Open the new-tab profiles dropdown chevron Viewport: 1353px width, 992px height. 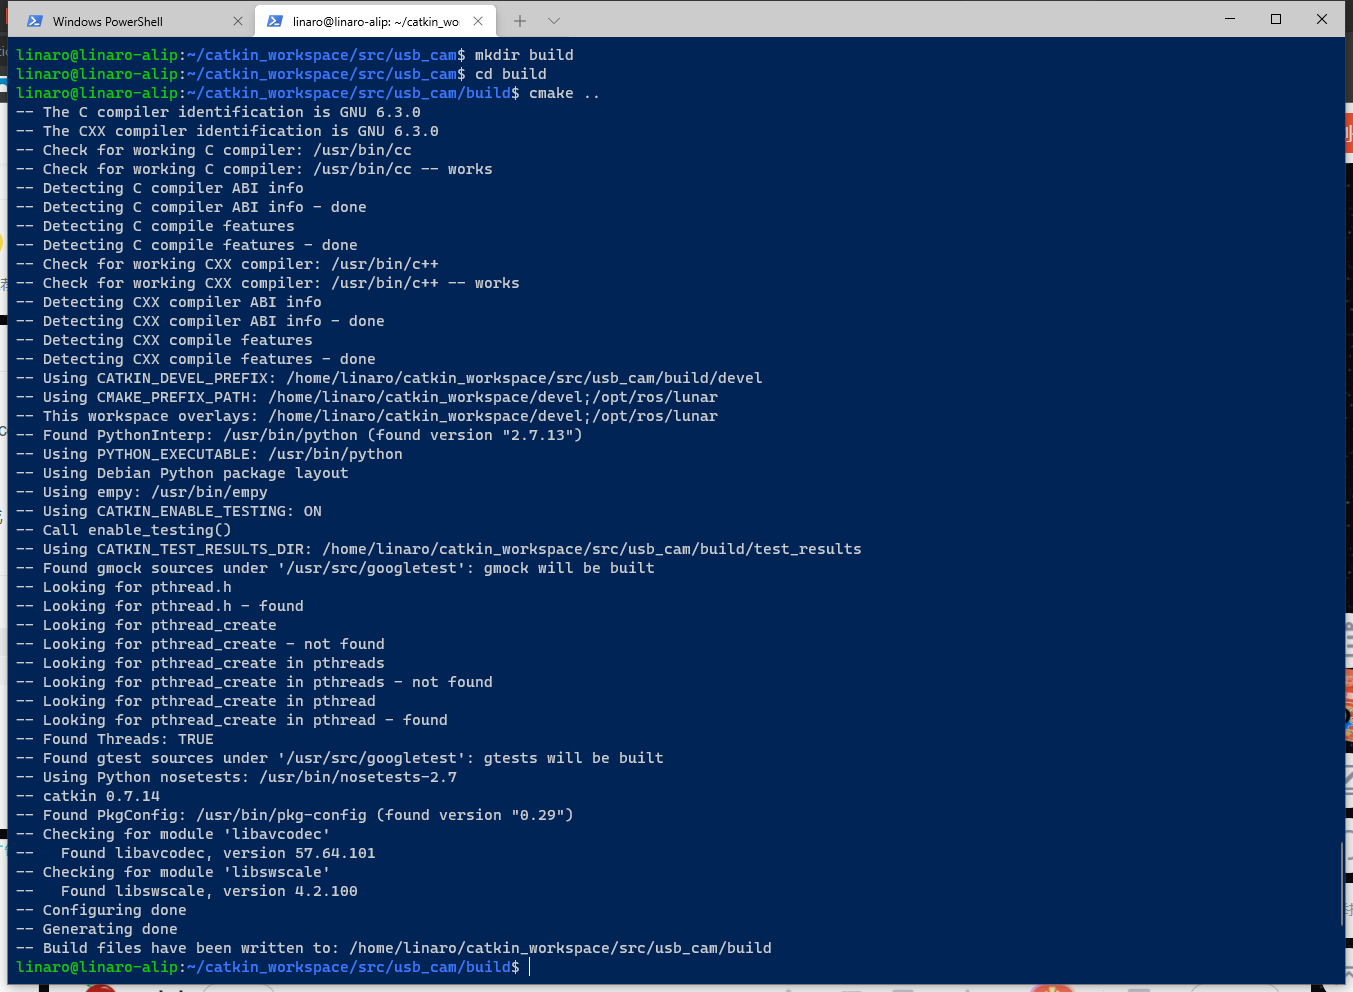click(554, 21)
